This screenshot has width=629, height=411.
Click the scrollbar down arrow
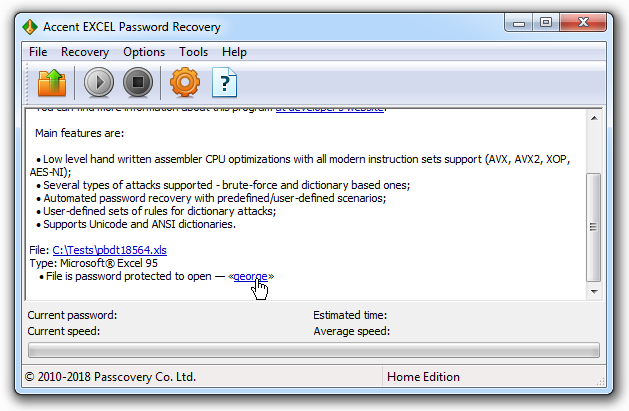(x=594, y=292)
